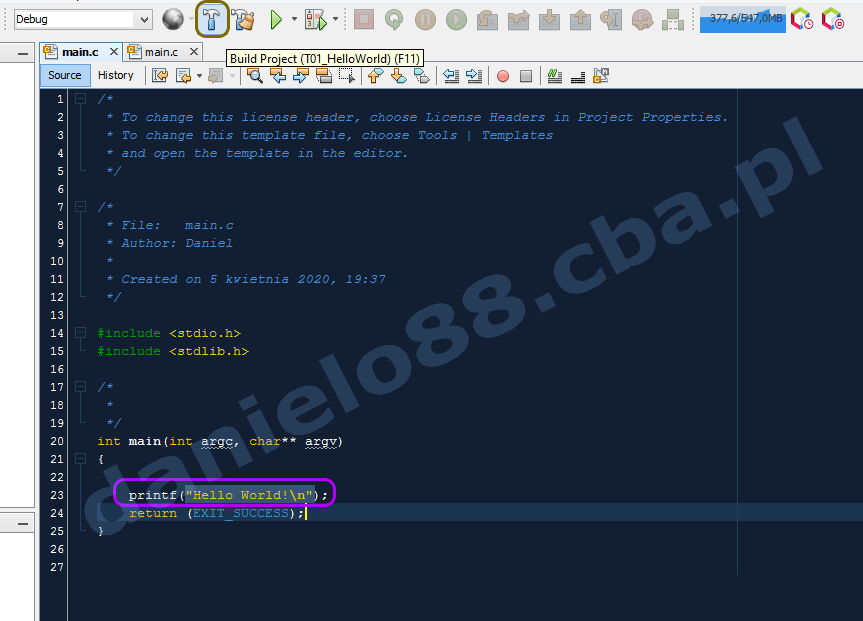Image resolution: width=863 pixels, height=621 pixels.
Task: Click the Profile Project clock icon
Action: point(801,19)
